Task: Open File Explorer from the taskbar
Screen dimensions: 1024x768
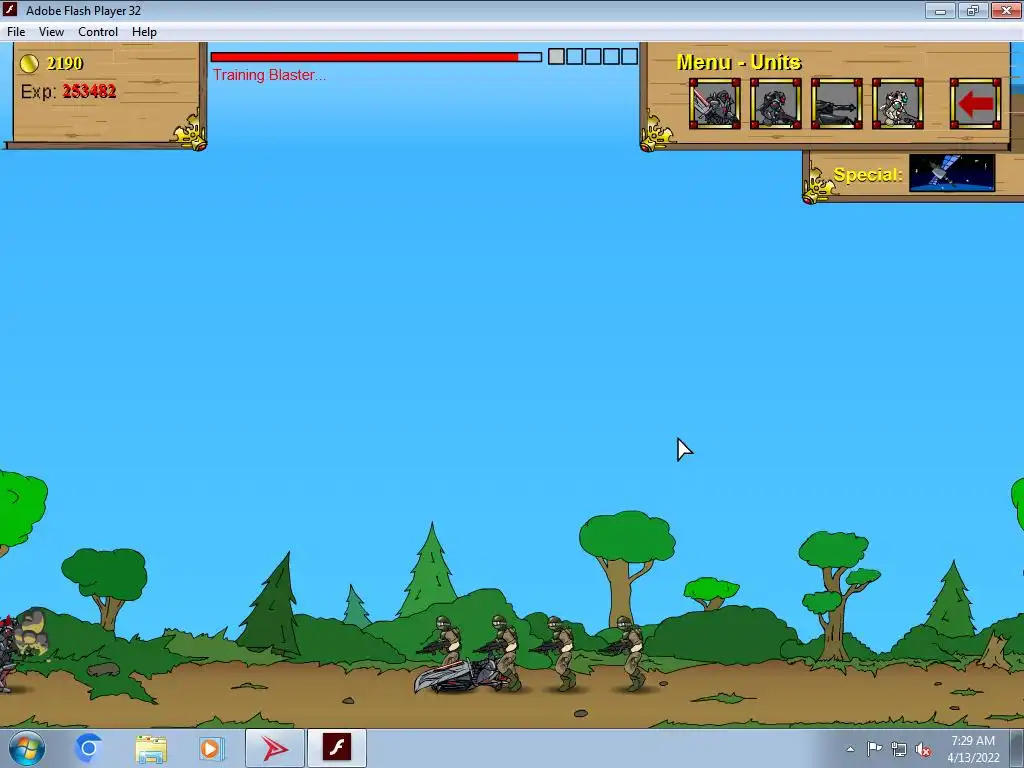Action: 151,749
